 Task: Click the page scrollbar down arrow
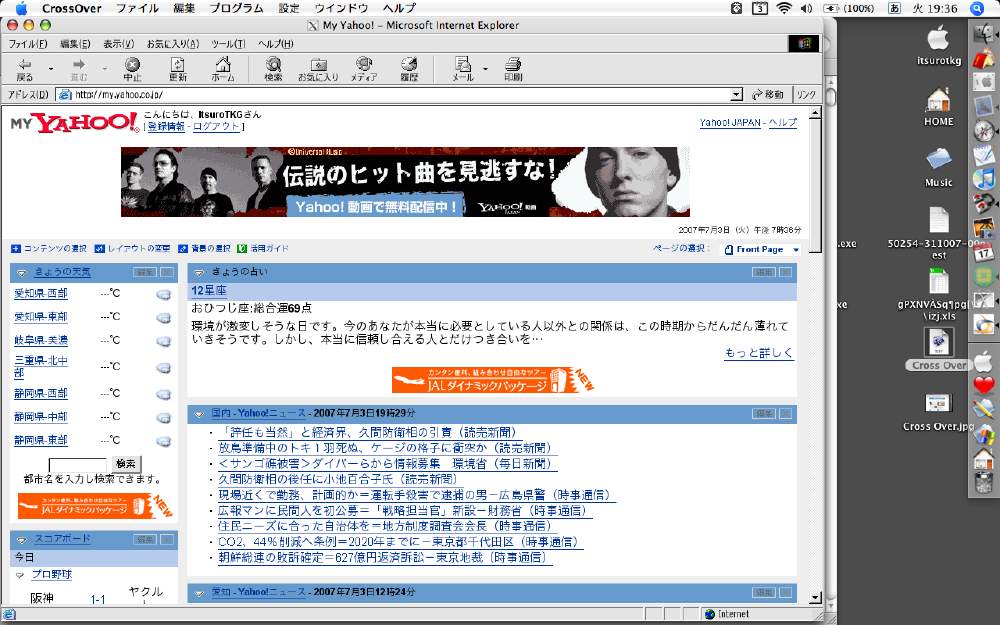point(815,598)
